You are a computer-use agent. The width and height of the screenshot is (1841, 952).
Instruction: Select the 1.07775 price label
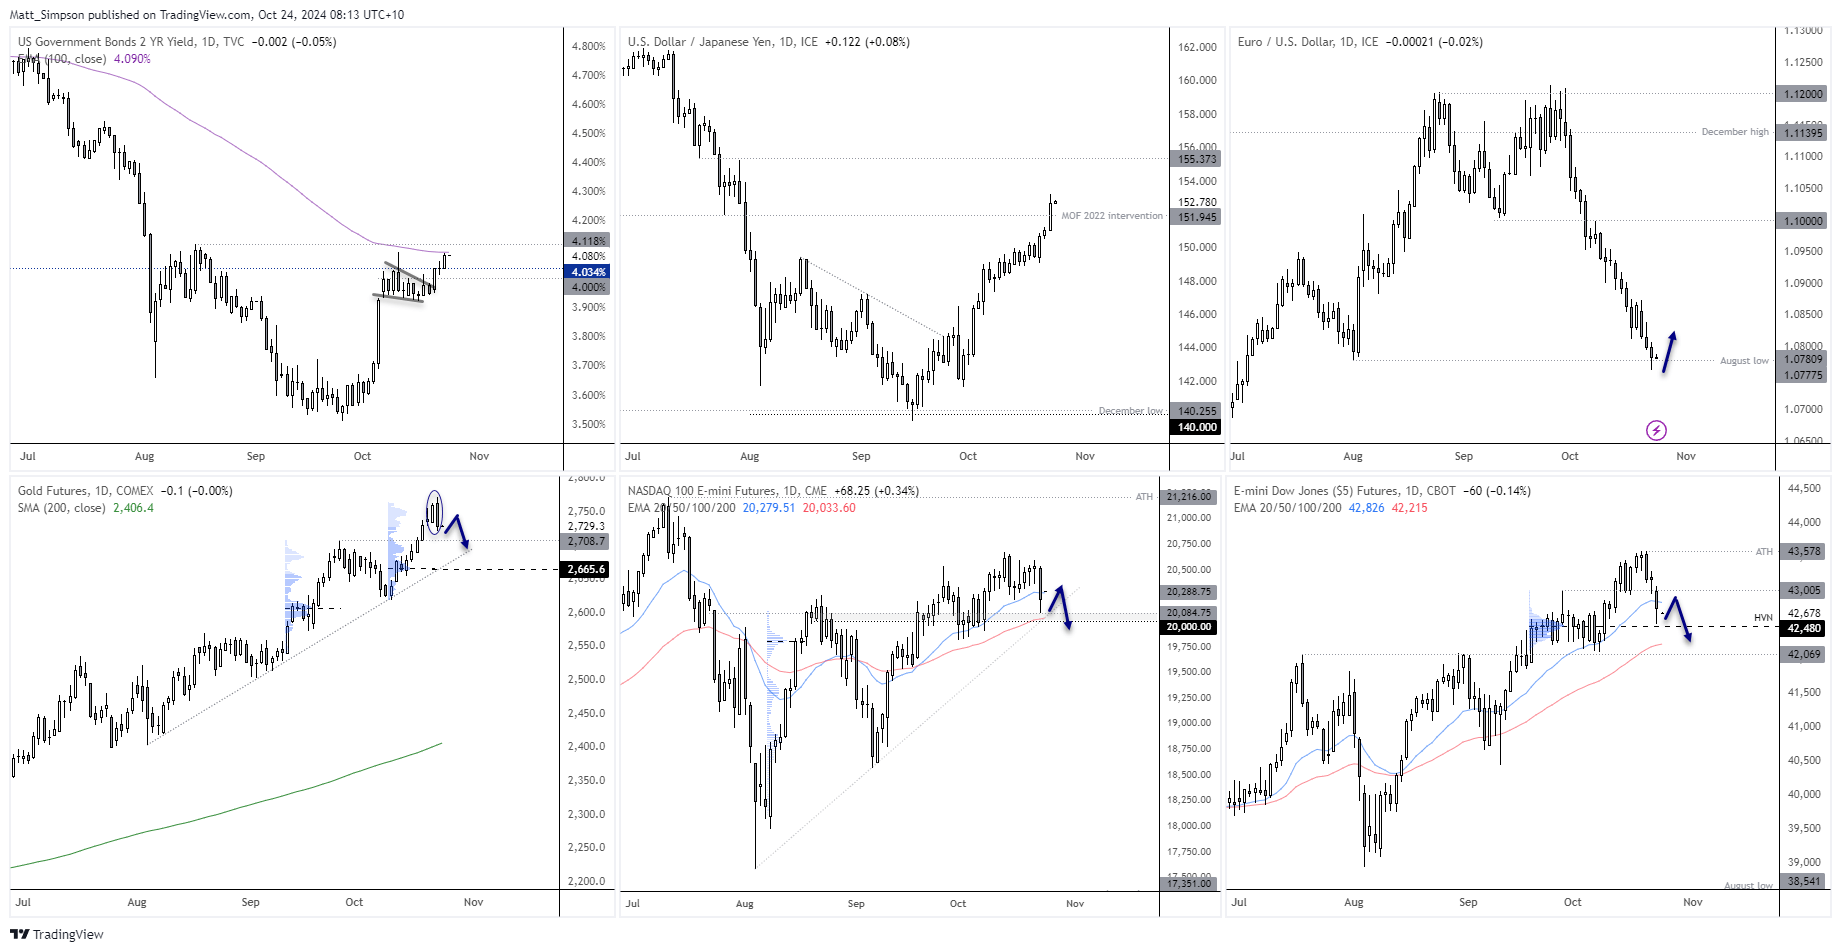click(x=1804, y=376)
